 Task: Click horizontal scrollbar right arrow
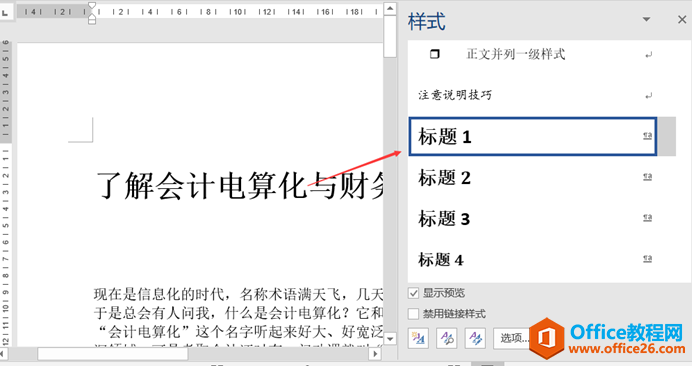point(375,354)
